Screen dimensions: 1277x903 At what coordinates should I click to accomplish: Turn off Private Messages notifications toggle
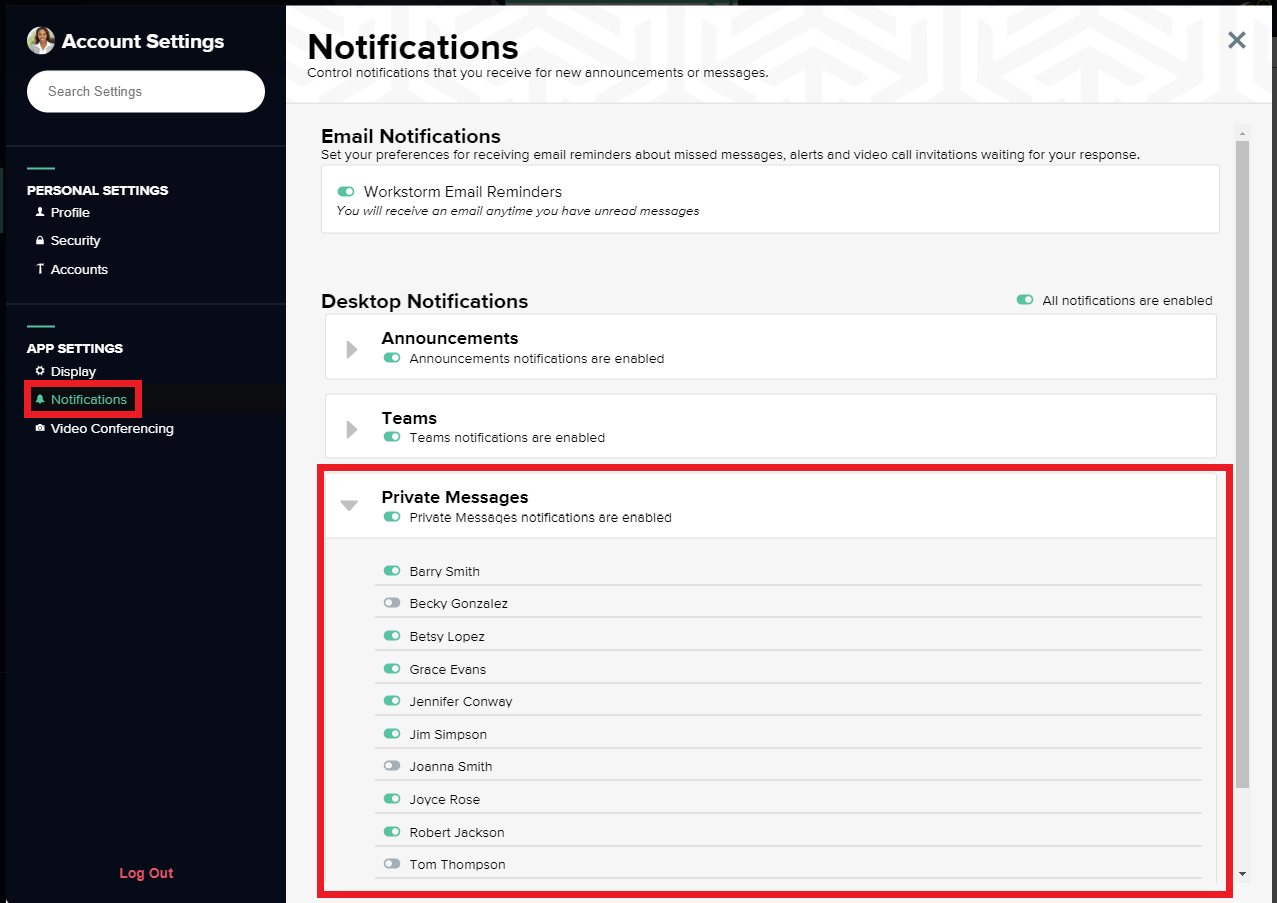pos(392,517)
